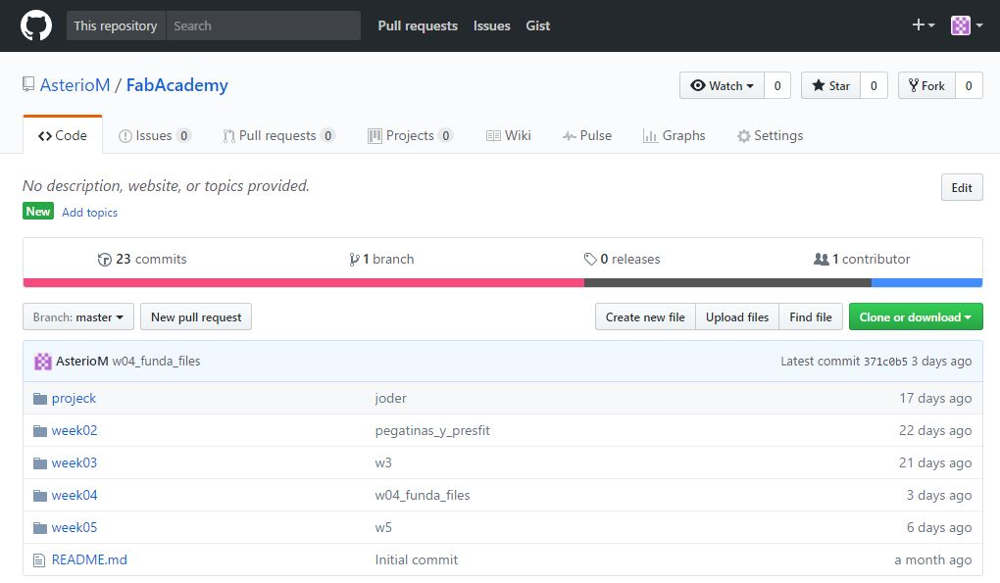Click the Graphs bar-chart icon
1000x583 pixels.
pyautogui.click(x=650, y=136)
